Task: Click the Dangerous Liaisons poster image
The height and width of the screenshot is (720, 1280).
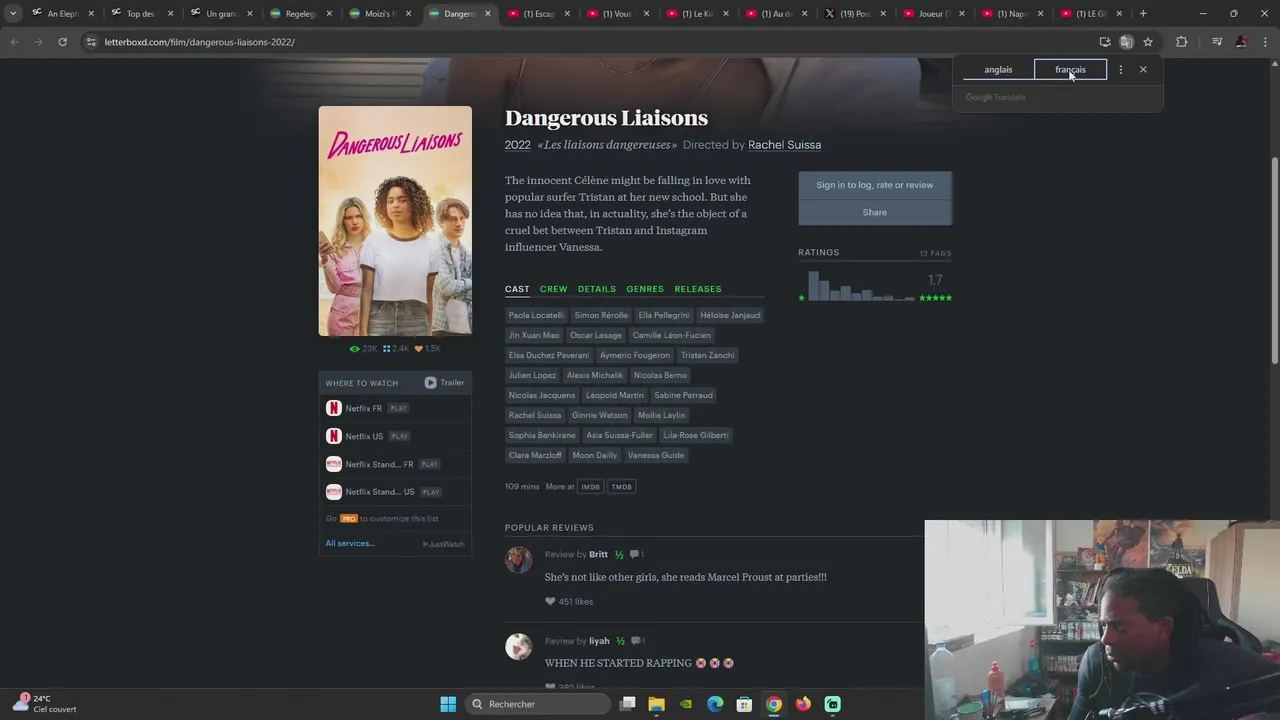Action: [395, 221]
